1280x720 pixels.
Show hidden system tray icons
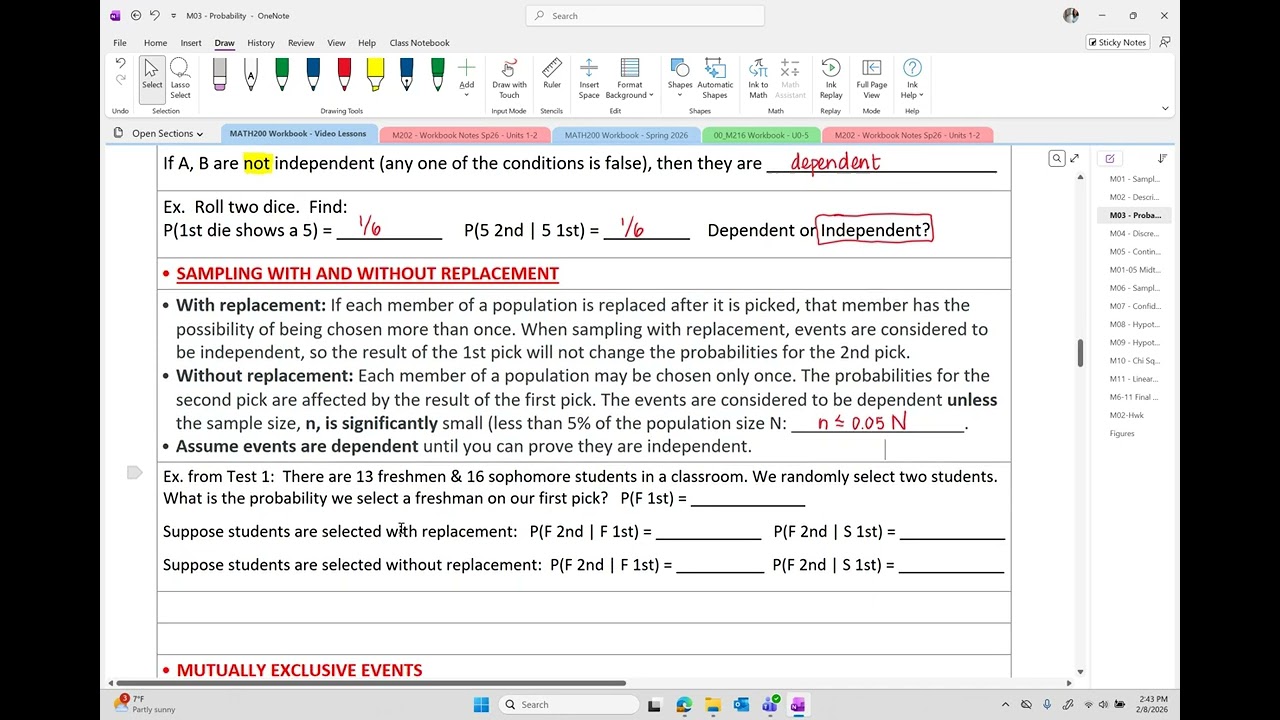[x=1006, y=704]
